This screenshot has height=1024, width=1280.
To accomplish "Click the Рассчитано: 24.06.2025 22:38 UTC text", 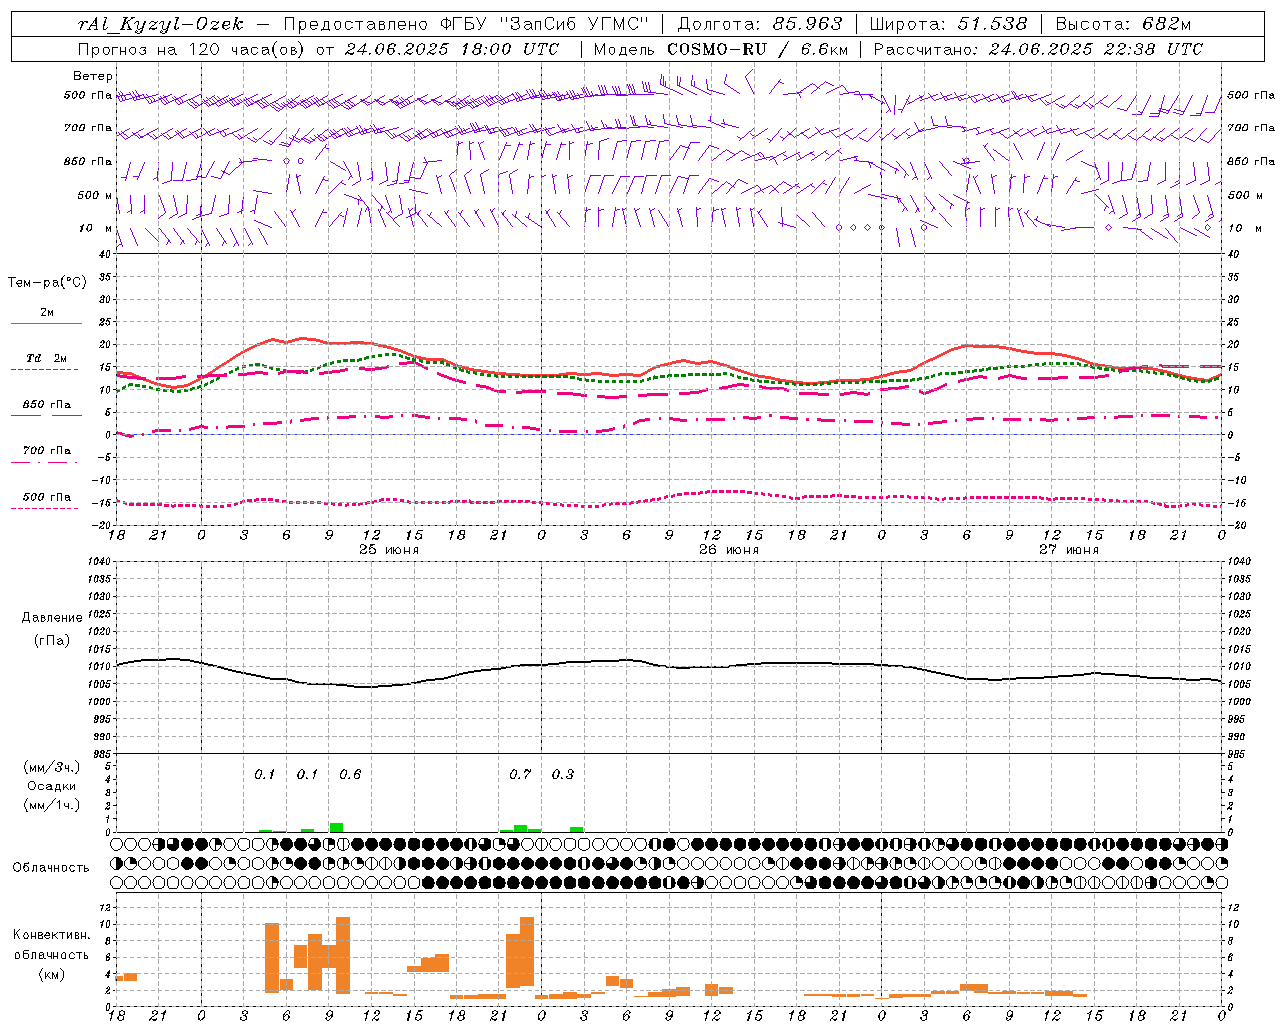I will (1038, 49).
